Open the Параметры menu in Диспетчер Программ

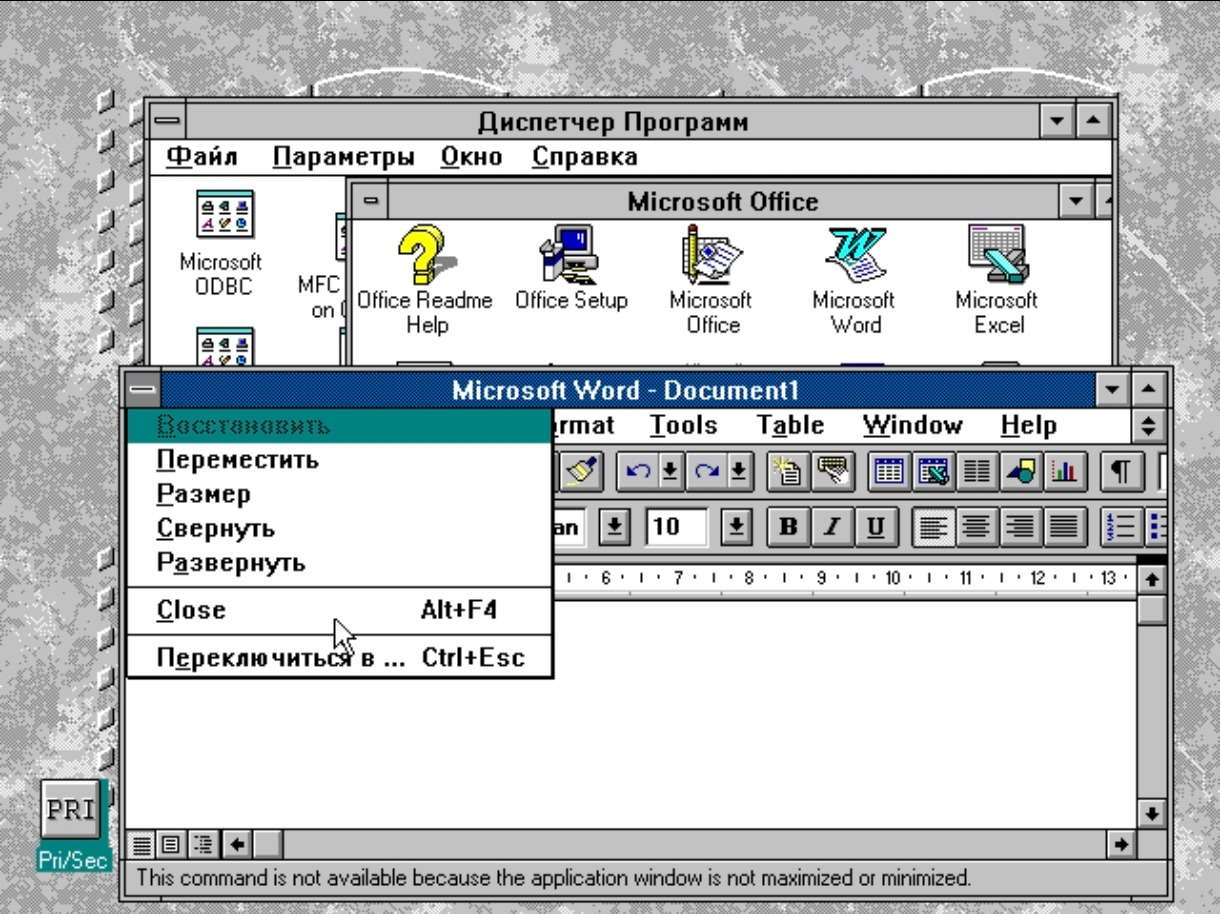(x=345, y=157)
